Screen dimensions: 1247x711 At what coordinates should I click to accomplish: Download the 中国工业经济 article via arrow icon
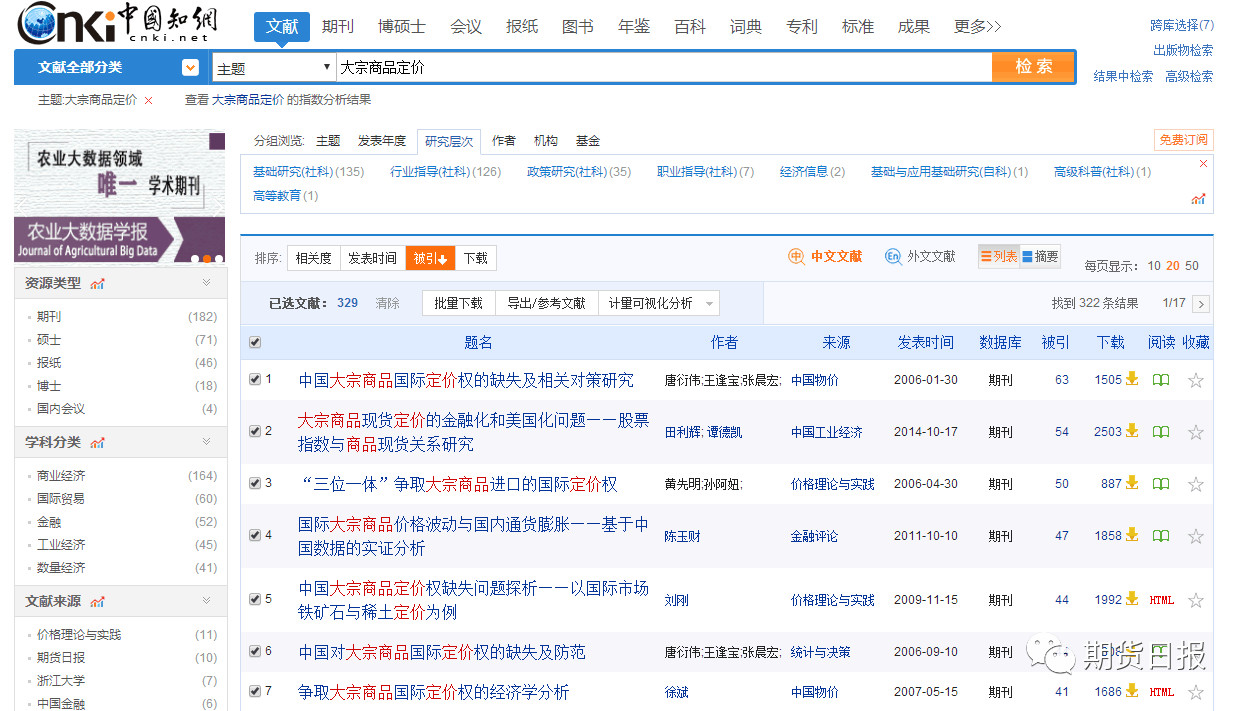[1132, 431]
